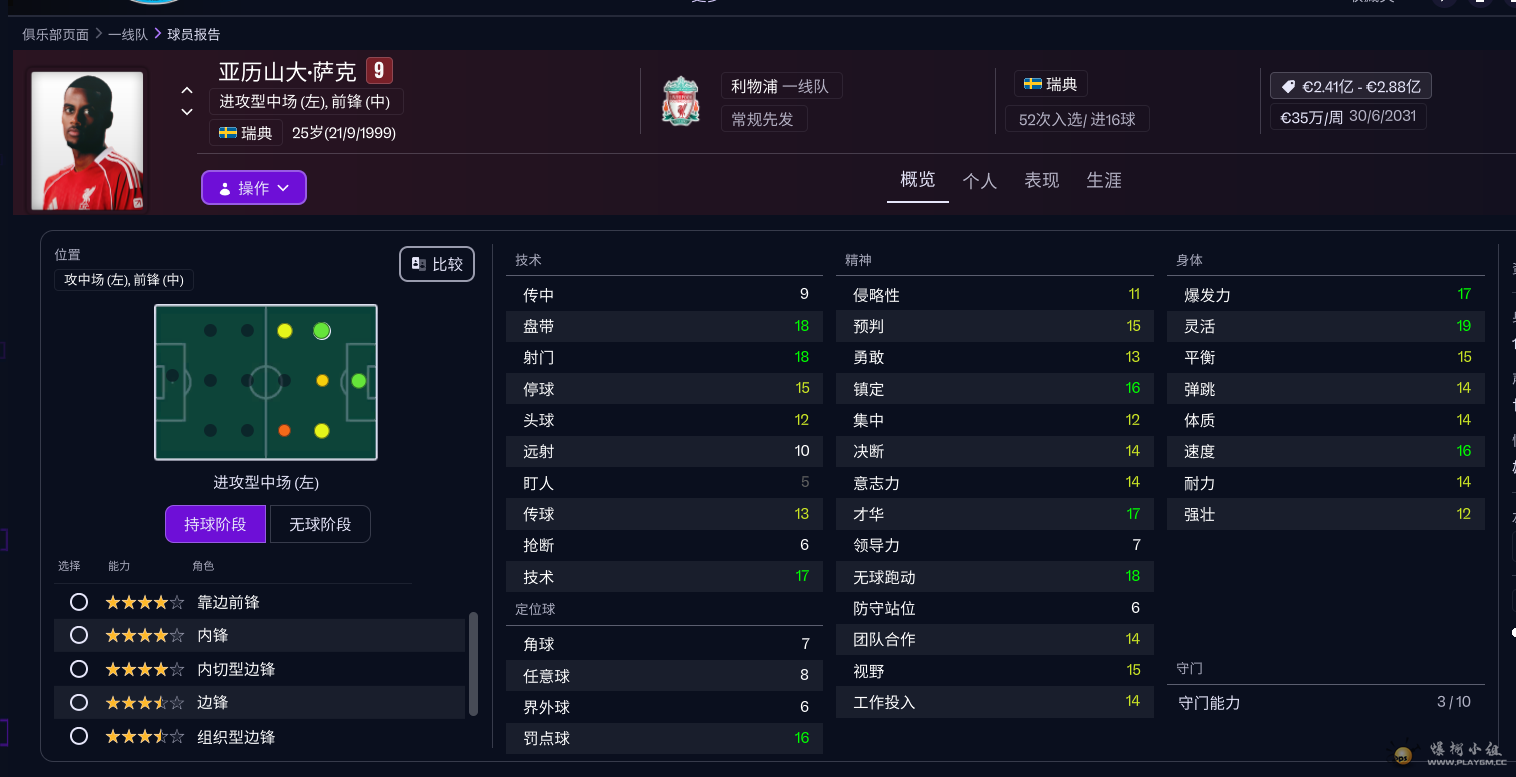The height and width of the screenshot is (777, 1516).
Task: Select the 内锋 role radio button
Action: click(x=79, y=635)
